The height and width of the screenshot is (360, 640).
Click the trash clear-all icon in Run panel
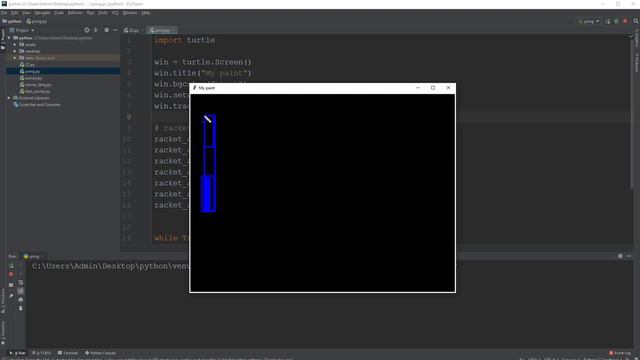click(x=20, y=308)
